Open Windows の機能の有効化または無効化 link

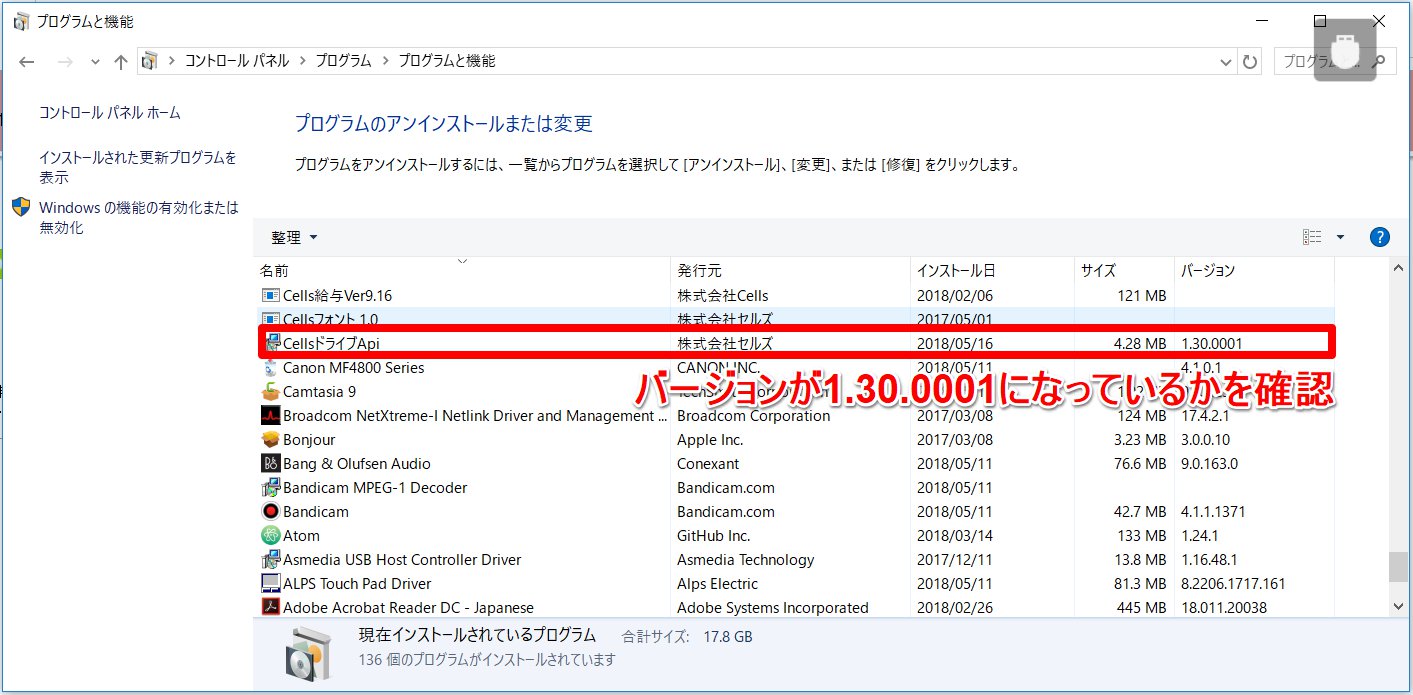[138, 218]
